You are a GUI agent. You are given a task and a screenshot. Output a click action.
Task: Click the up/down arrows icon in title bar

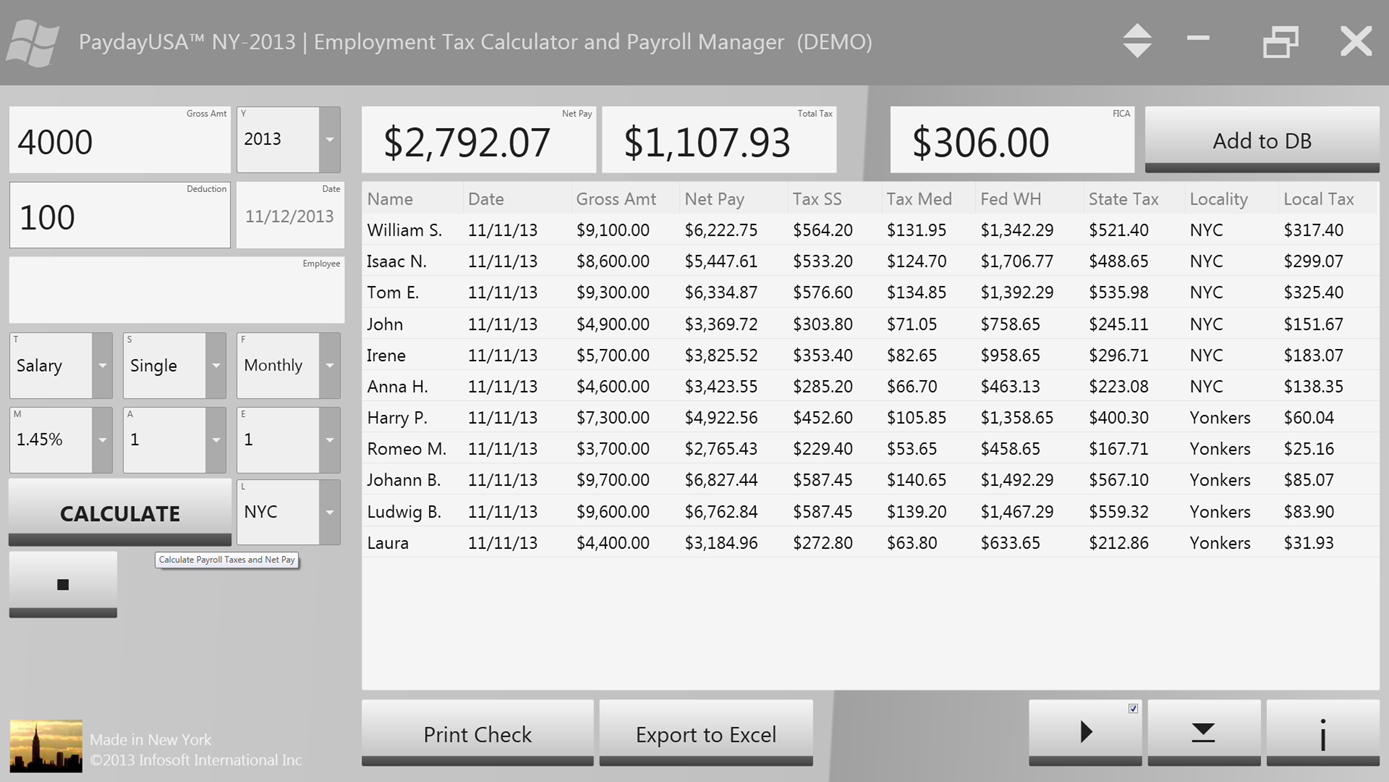(1137, 41)
